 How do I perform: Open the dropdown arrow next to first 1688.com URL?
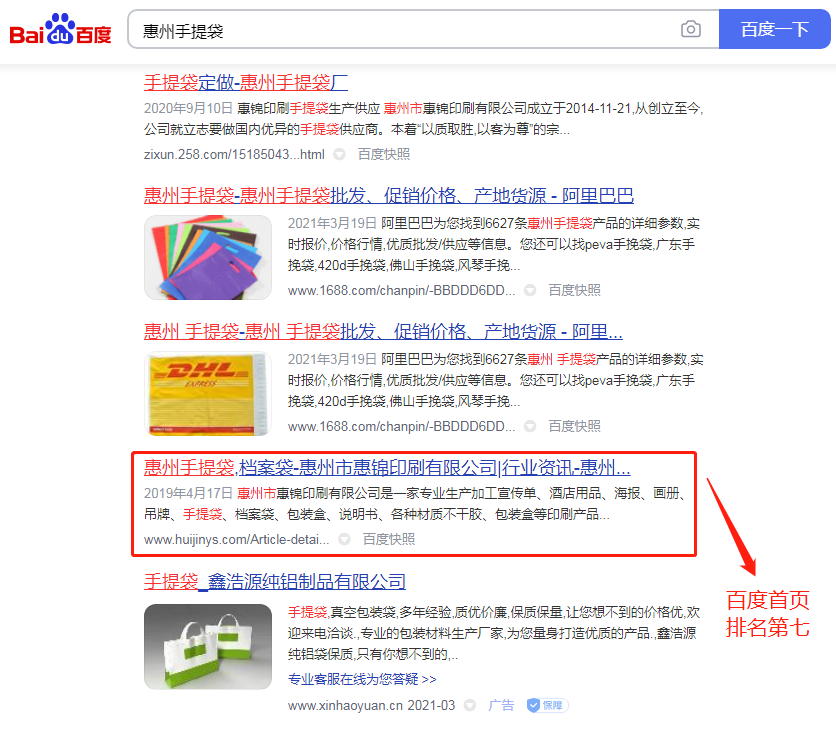[529, 290]
